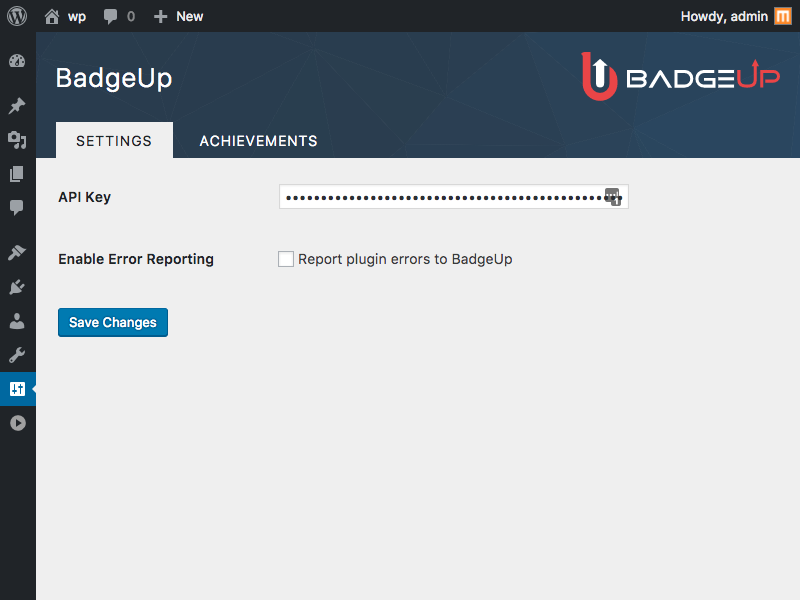Open the Tools wrench sidebar icon

[x=17, y=355]
